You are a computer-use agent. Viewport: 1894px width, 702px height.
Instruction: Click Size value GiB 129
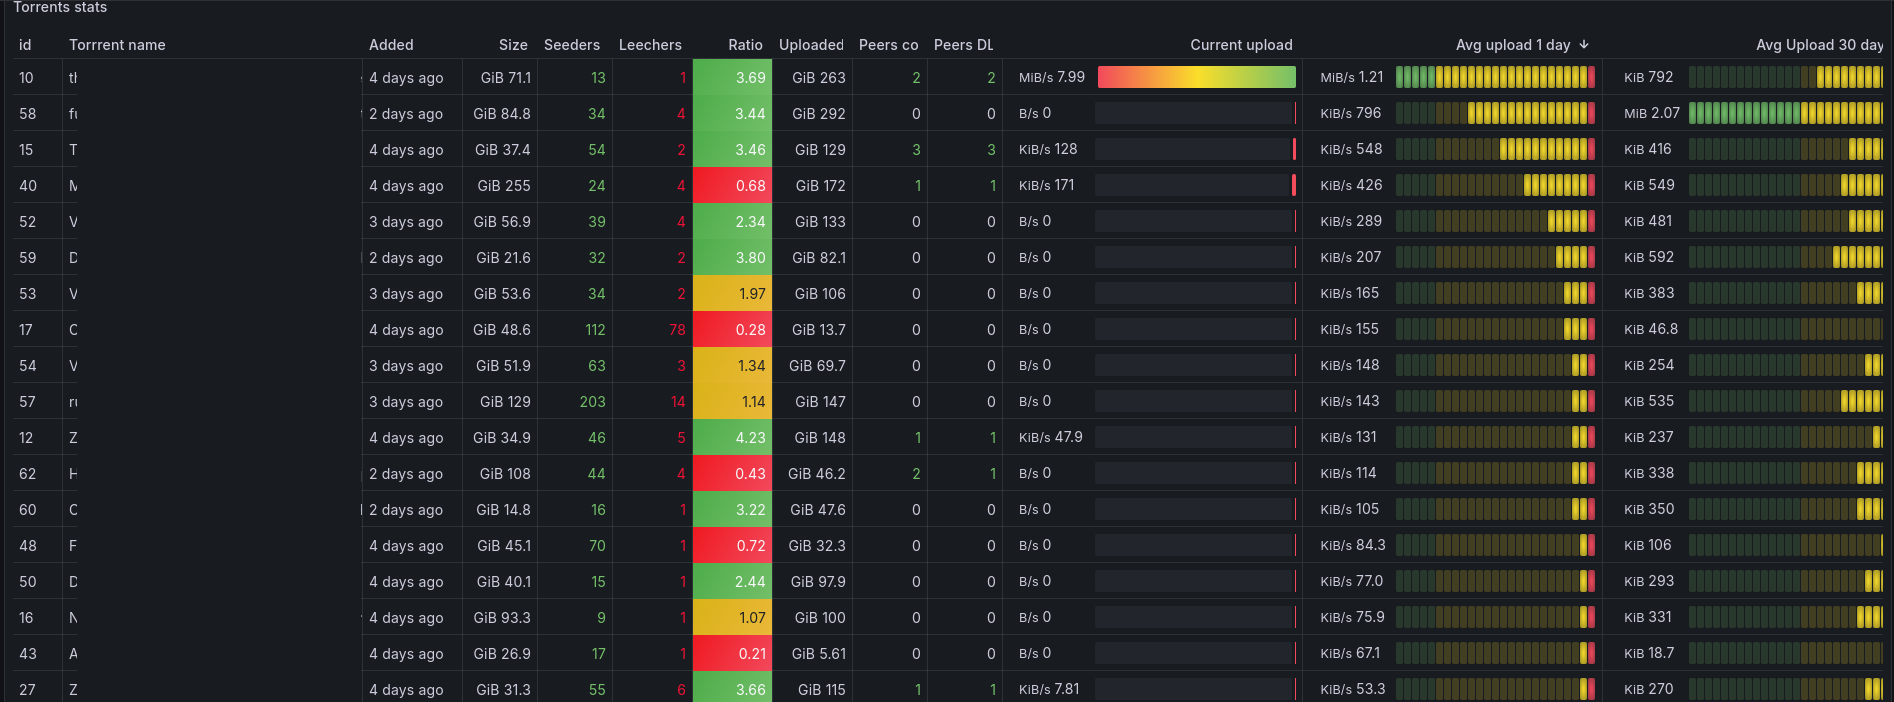click(505, 402)
